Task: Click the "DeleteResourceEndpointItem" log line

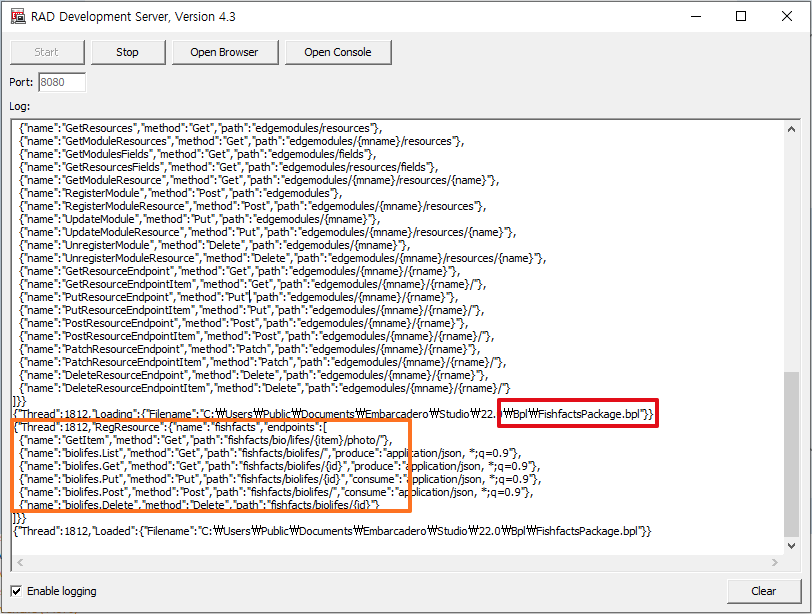Action: [265, 388]
